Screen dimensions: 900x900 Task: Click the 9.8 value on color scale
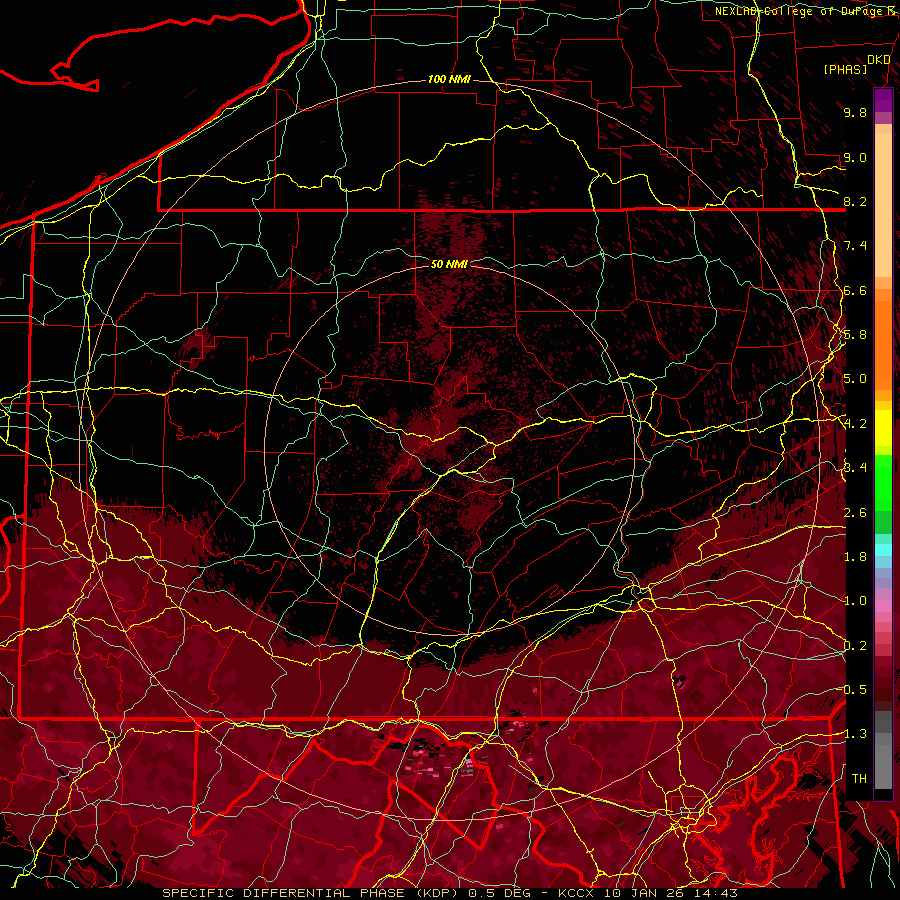[855, 112]
